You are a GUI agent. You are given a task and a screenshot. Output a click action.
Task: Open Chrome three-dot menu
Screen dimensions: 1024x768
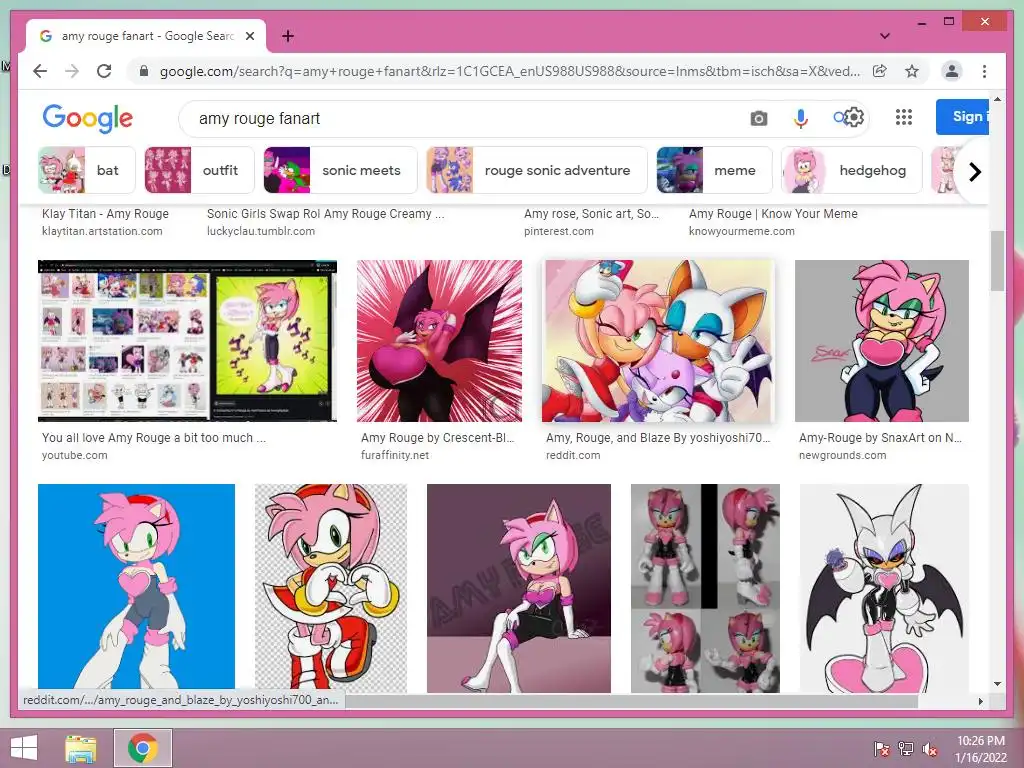[984, 71]
